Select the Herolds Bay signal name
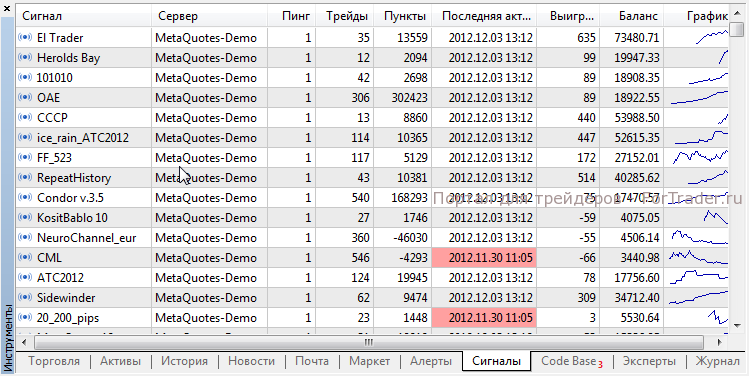This screenshot has width=749, height=376. [x=68, y=58]
